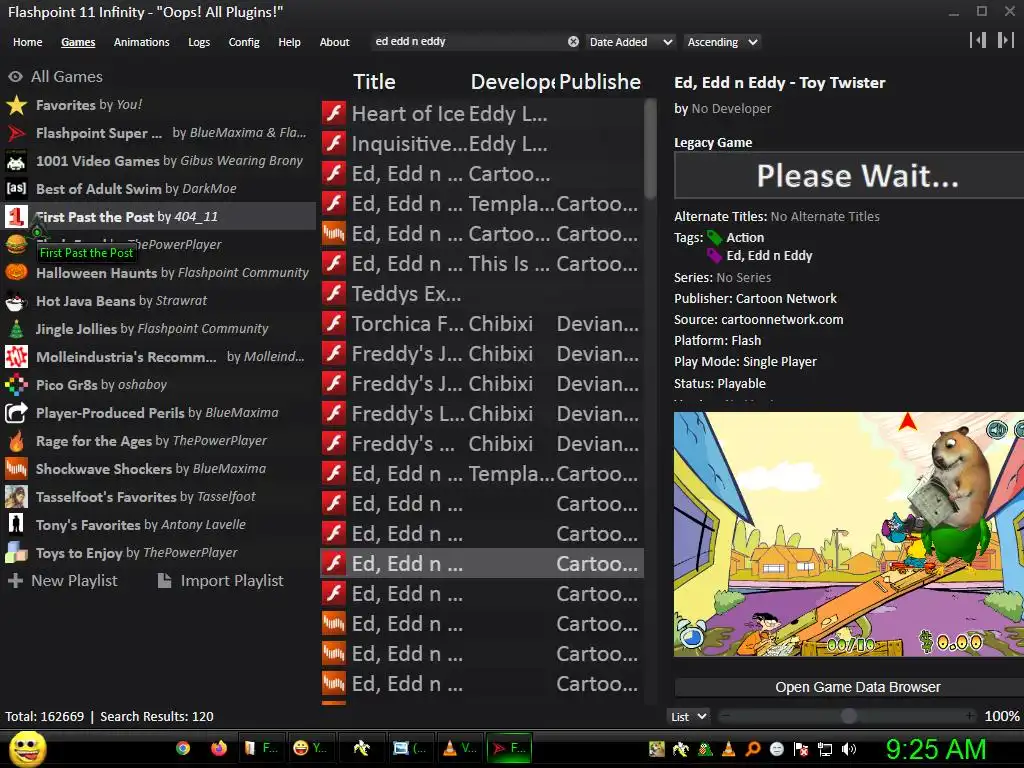
Task: Click the green Action tag icon
Action: point(714,238)
